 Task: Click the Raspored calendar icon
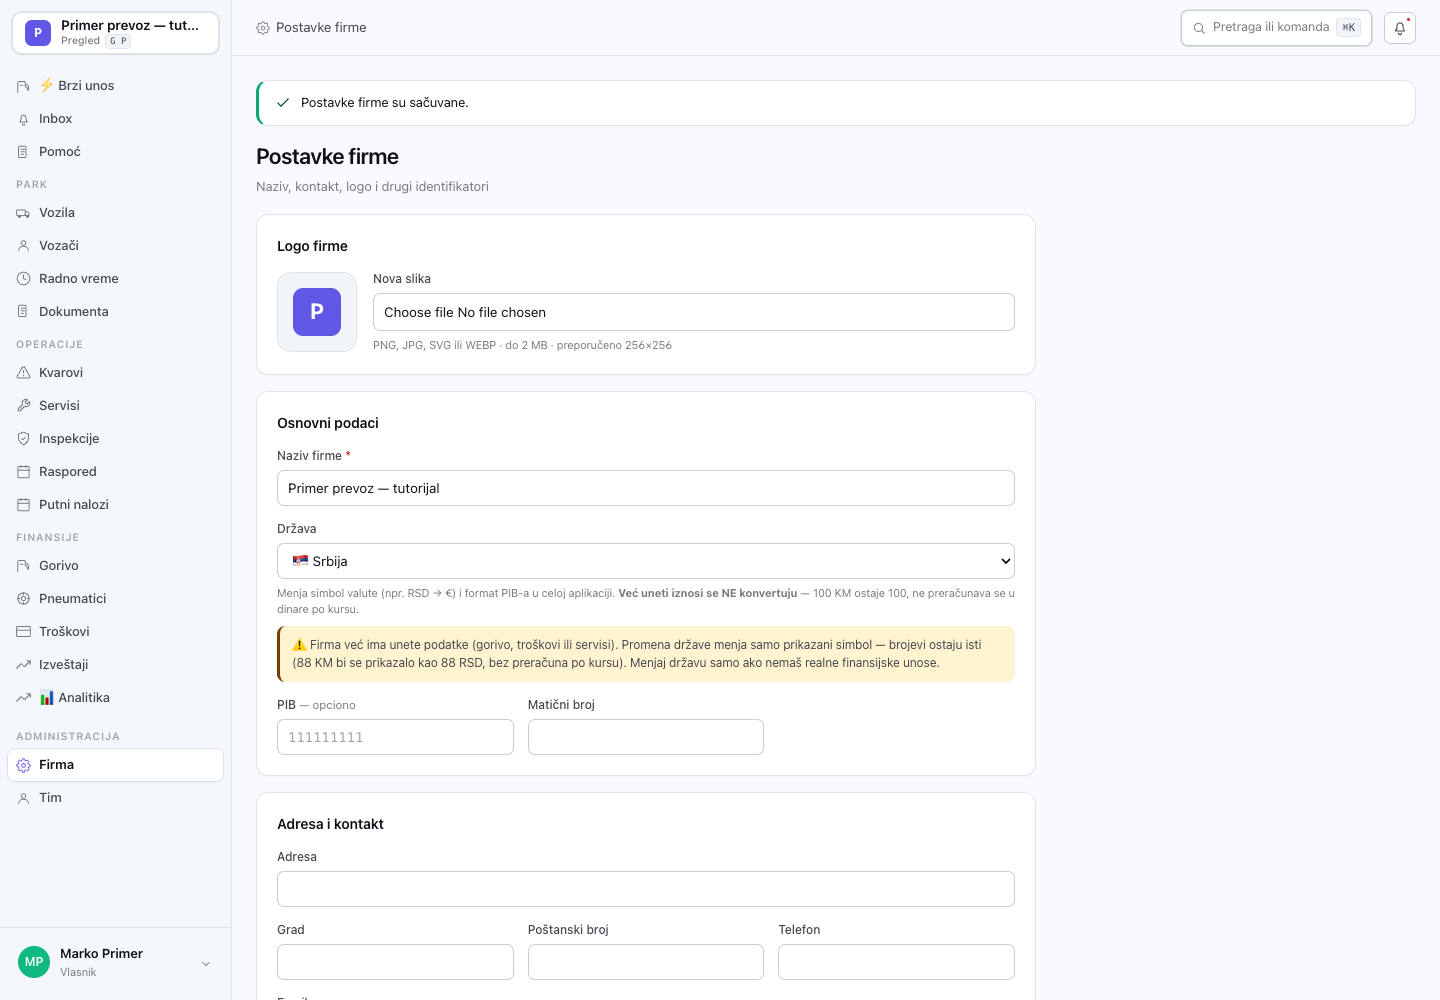[23, 472]
